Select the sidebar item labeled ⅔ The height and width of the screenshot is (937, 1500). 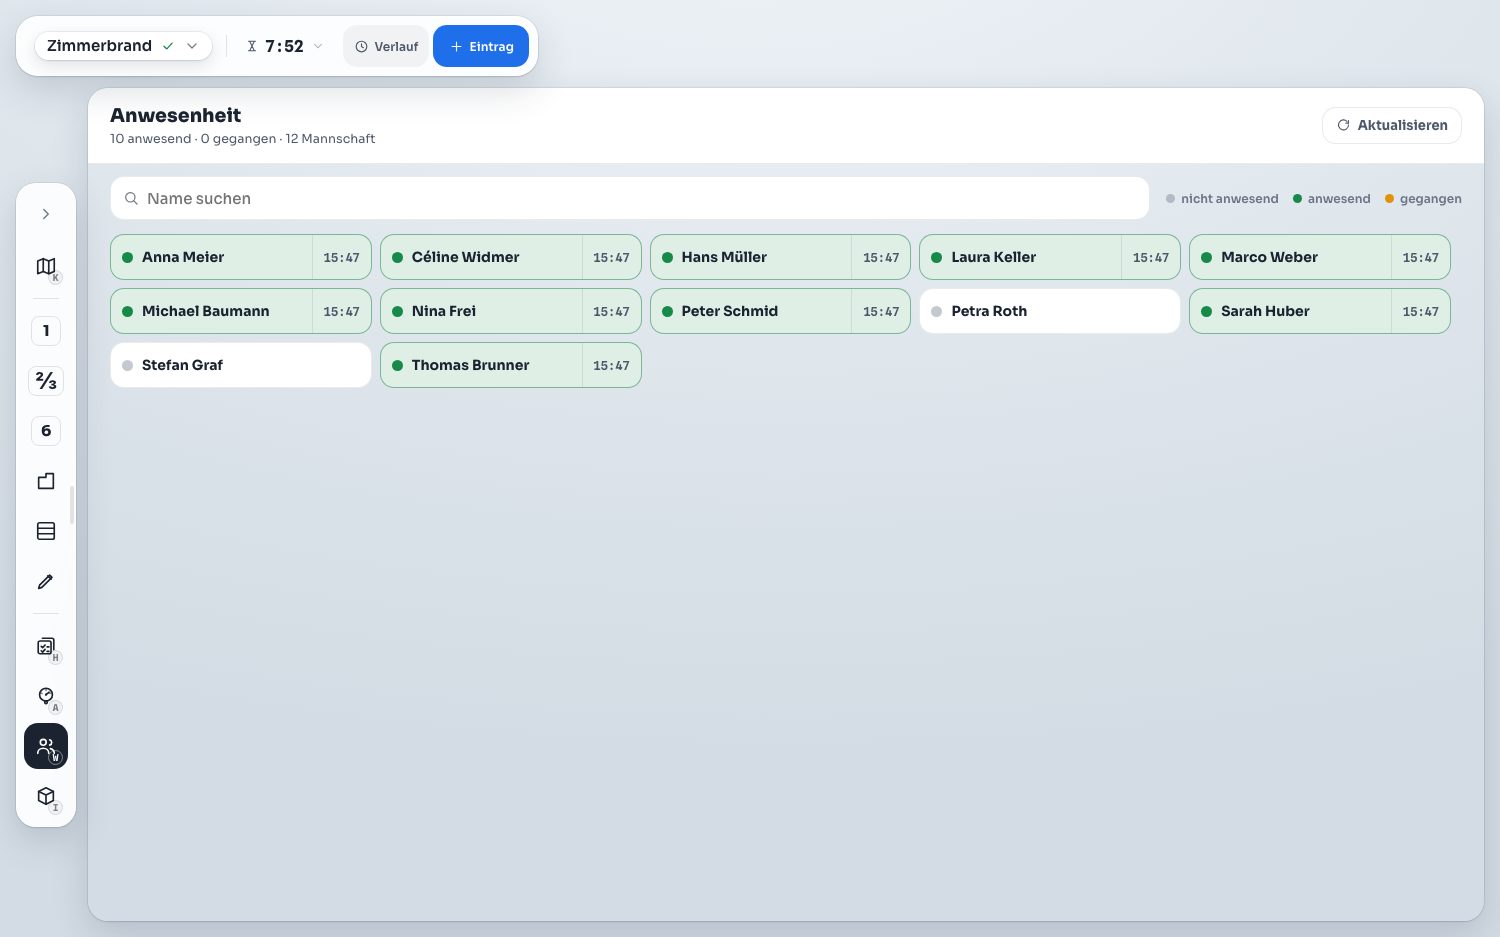point(46,381)
